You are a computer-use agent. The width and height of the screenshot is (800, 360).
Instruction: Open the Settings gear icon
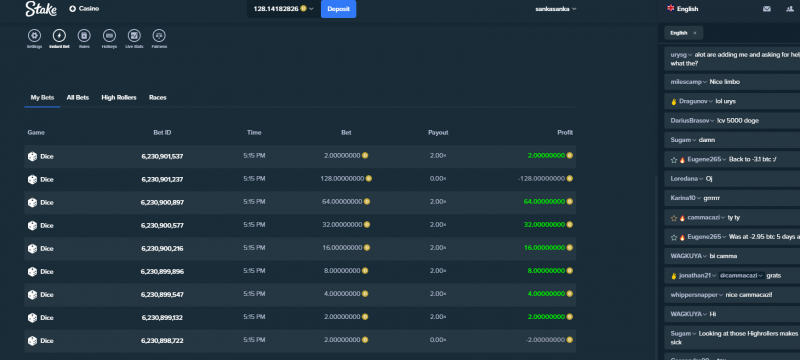click(34, 36)
